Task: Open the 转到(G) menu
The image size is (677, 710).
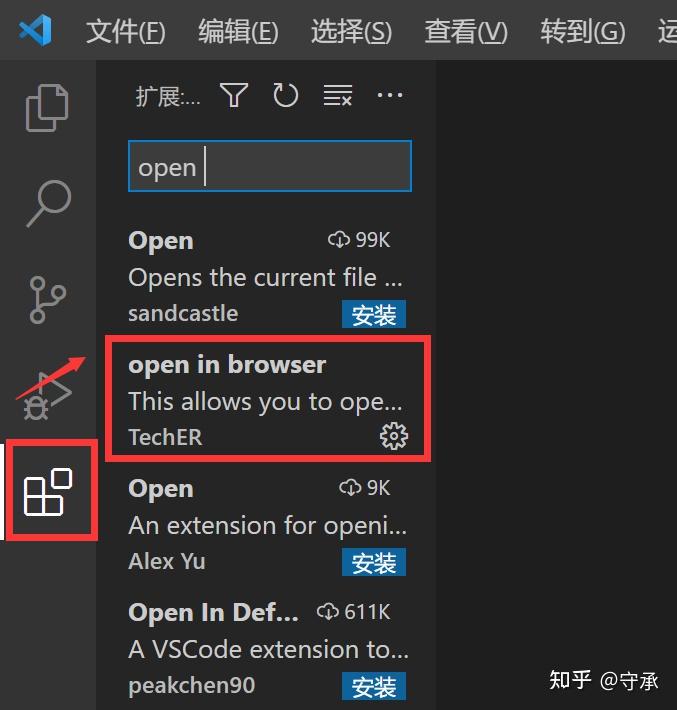Action: point(582,32)
